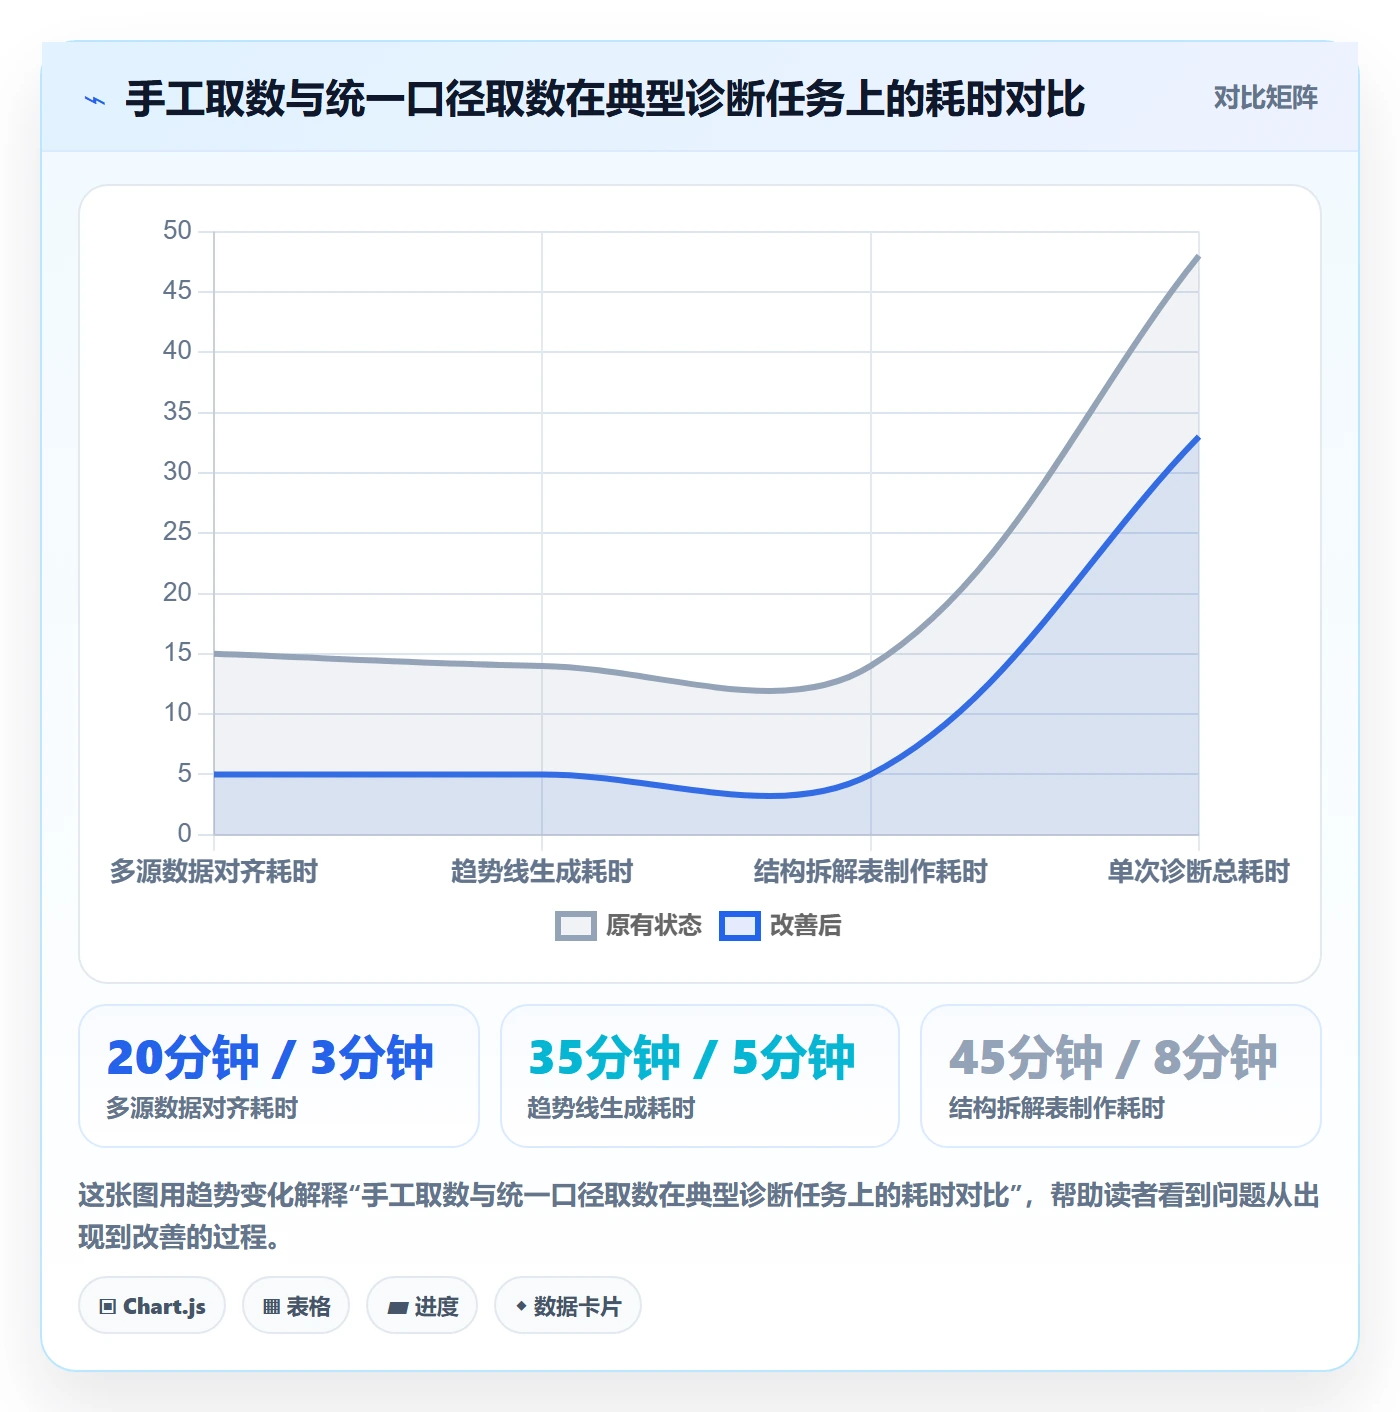Image resolution: width=1400 pixels, height=1412 pixels.
Task: Click the blue 改善后 legend swatch
Action: (x=740, y=926)
